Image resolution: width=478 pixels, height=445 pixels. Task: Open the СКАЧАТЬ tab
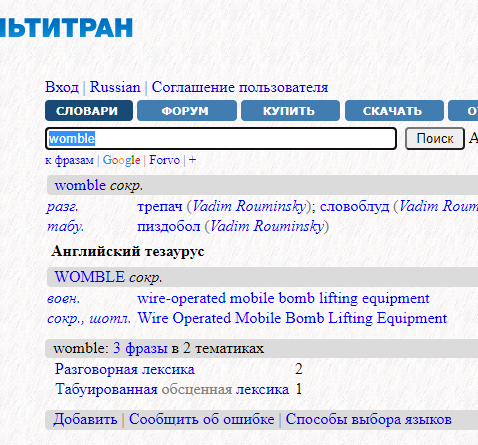coord(394,111)
